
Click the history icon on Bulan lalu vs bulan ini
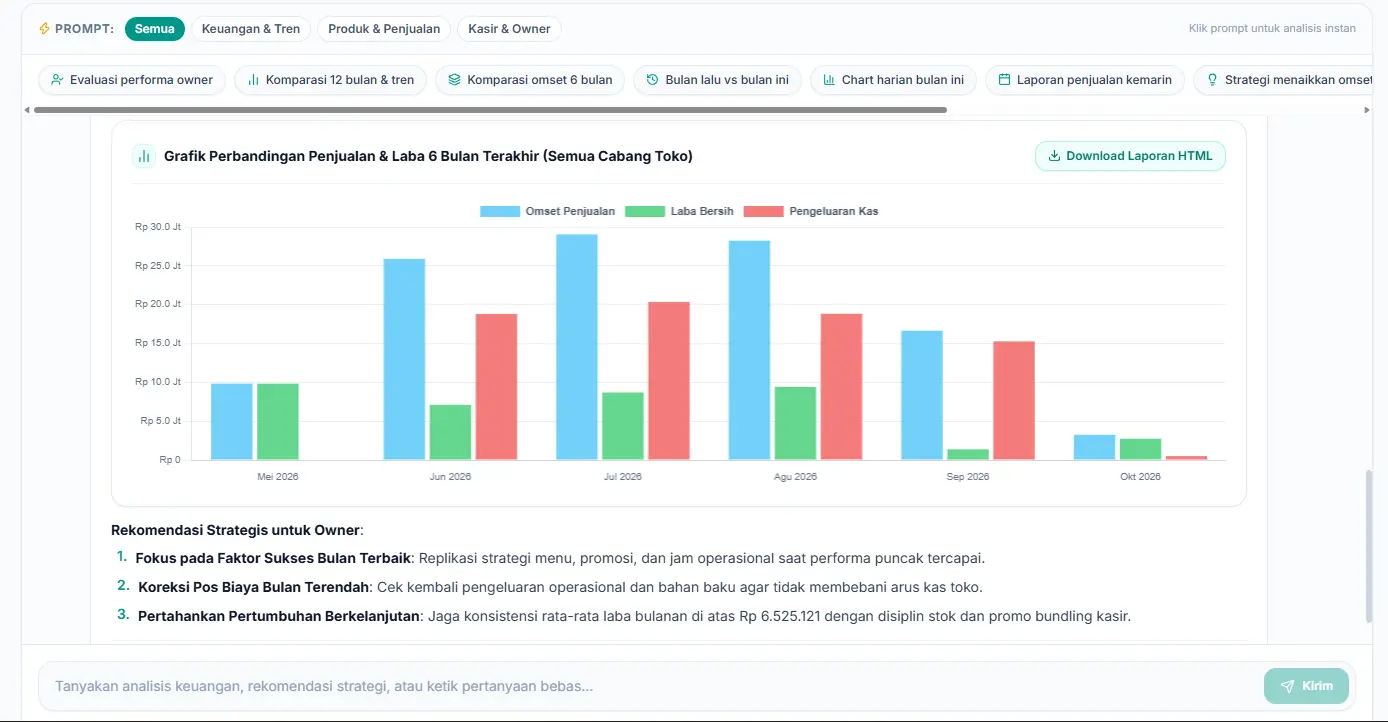[x=652, y=80]
